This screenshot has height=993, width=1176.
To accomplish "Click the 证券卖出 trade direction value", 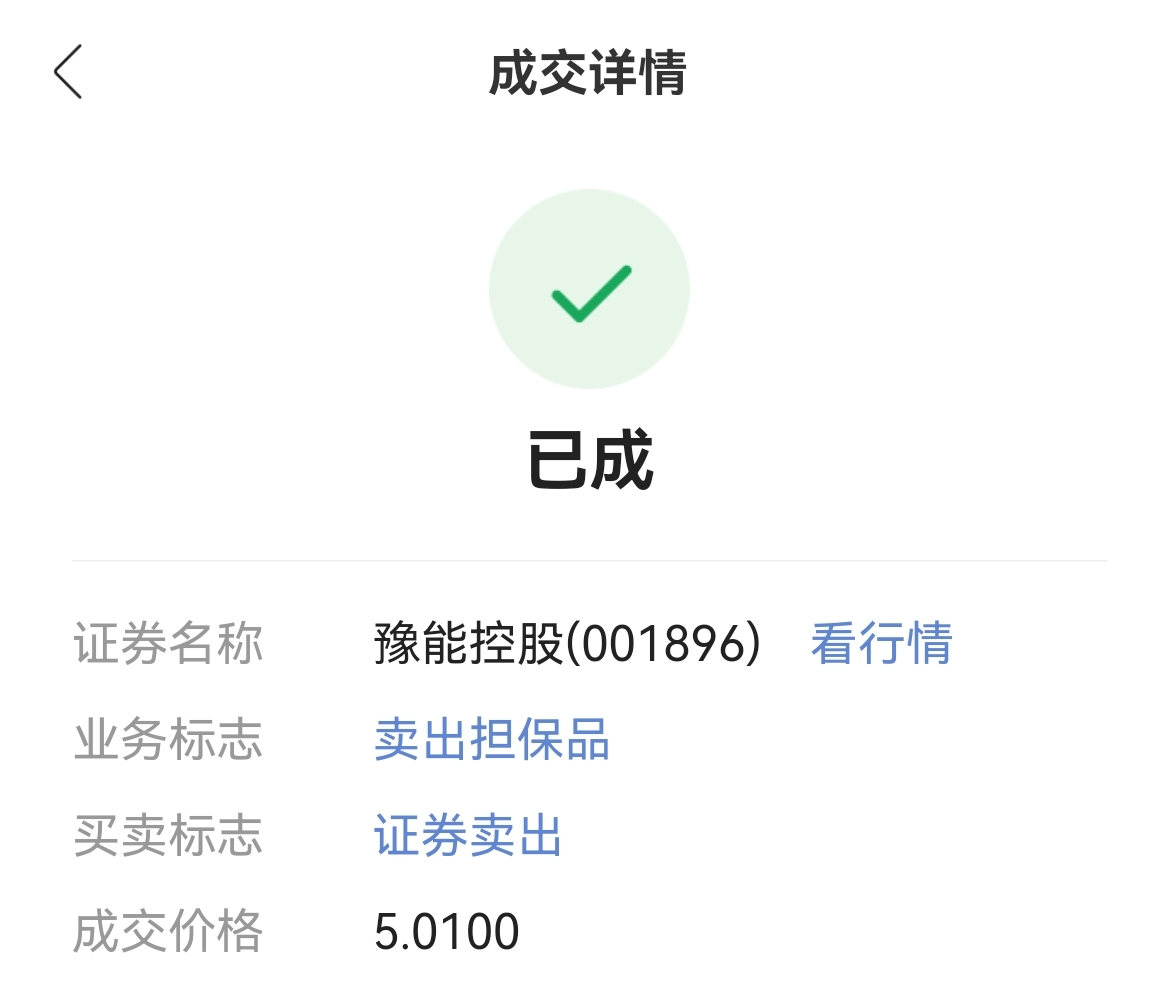I will (x=468, y=836).
